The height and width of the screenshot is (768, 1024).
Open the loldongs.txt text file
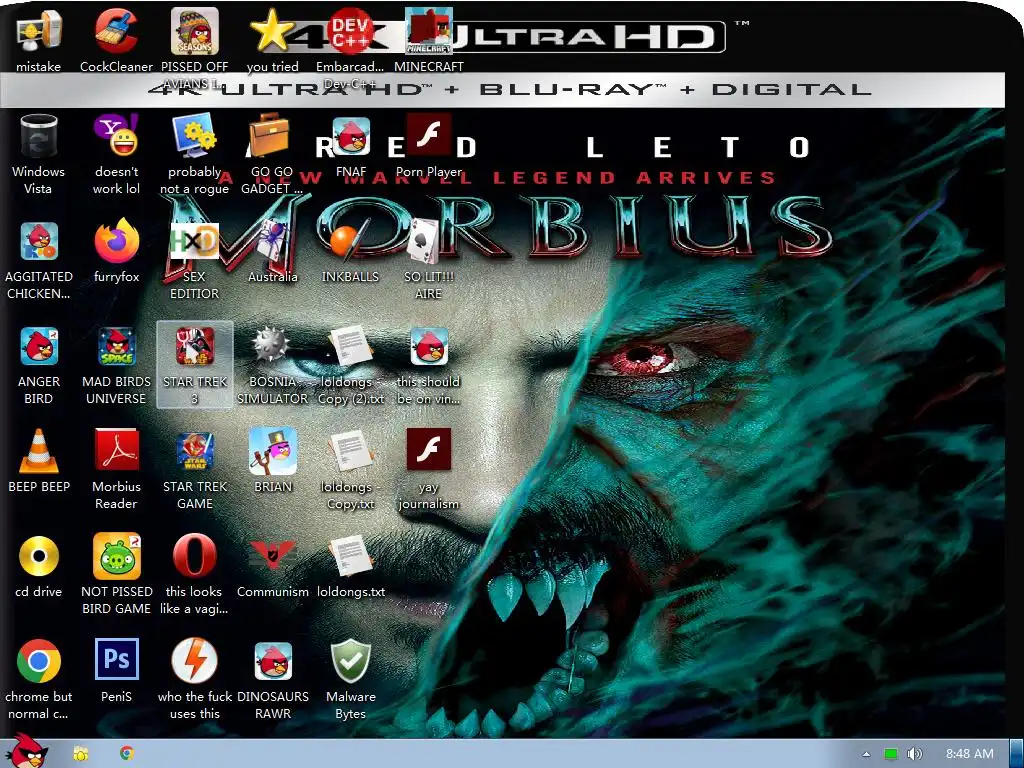[x=351, y=556]
